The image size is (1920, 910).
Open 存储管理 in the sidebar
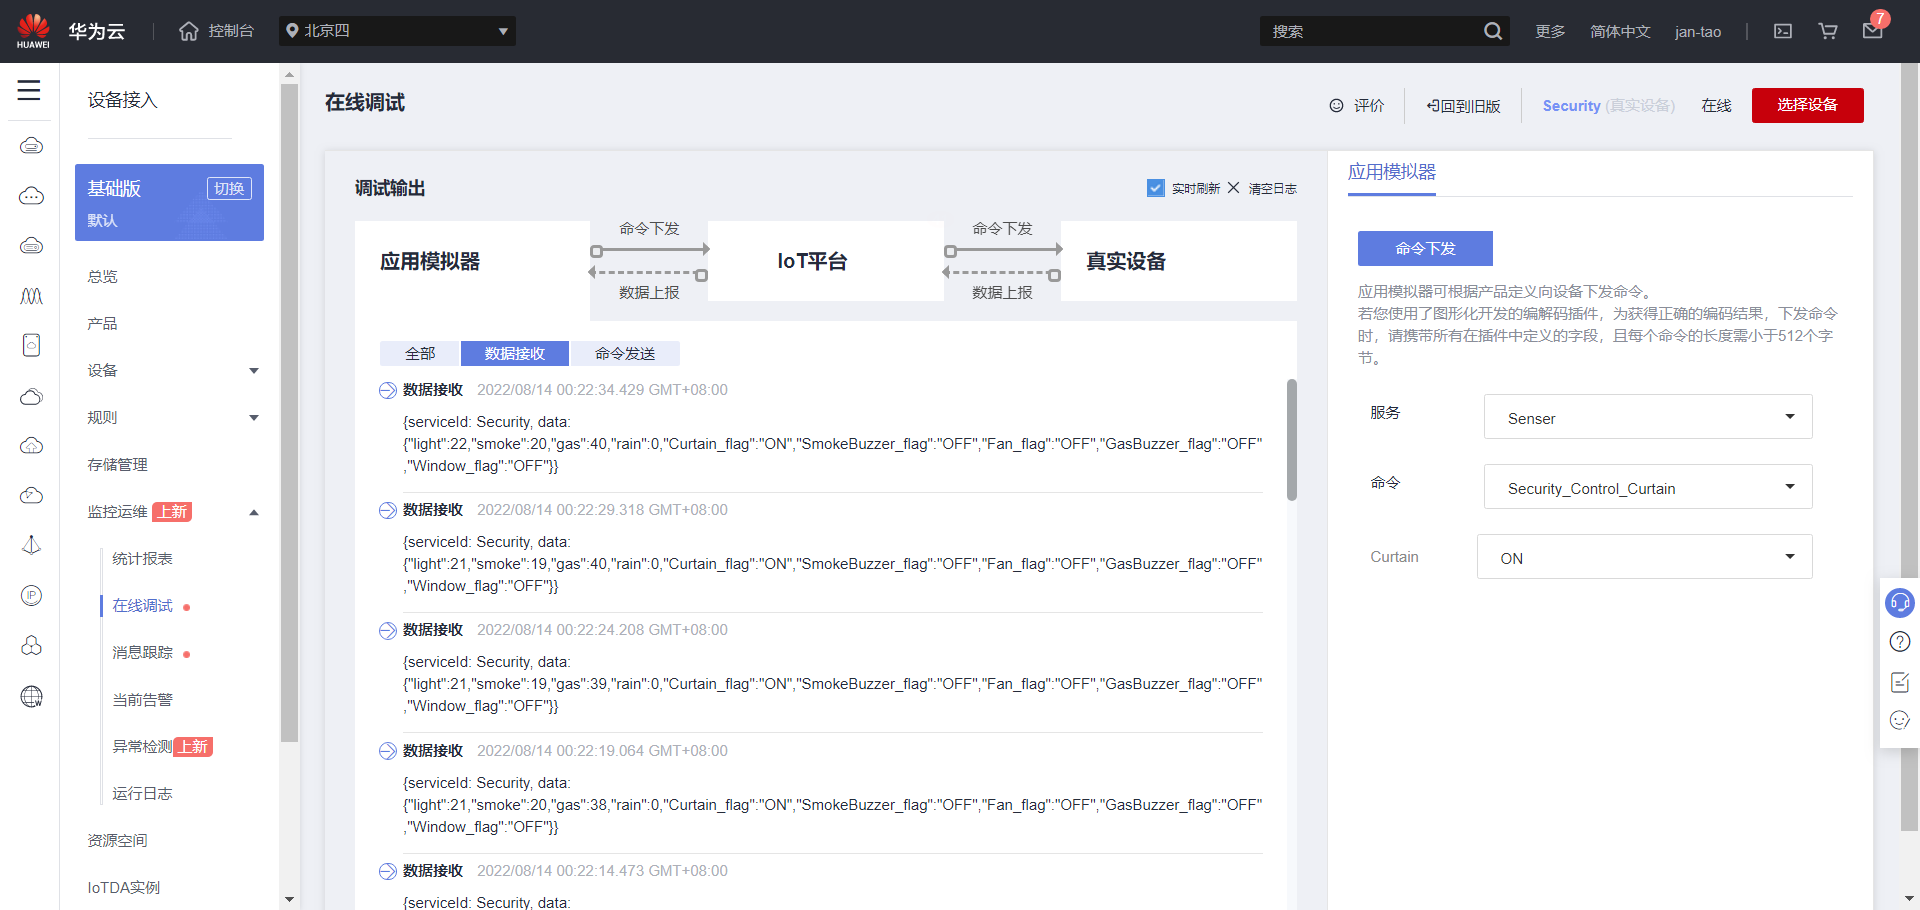(x=117, y=465)
